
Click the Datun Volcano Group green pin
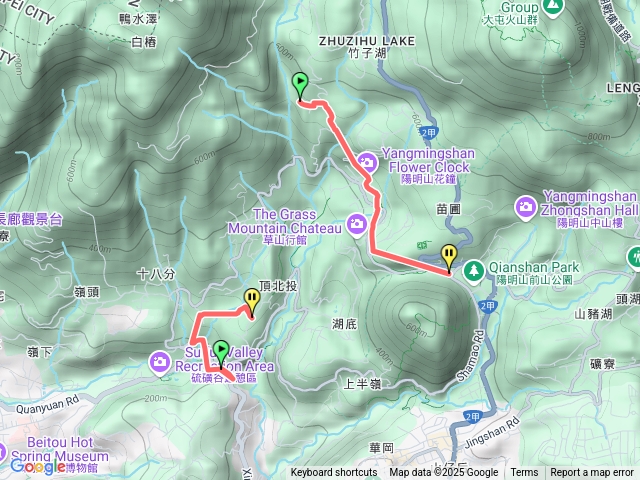pos(551,8)
